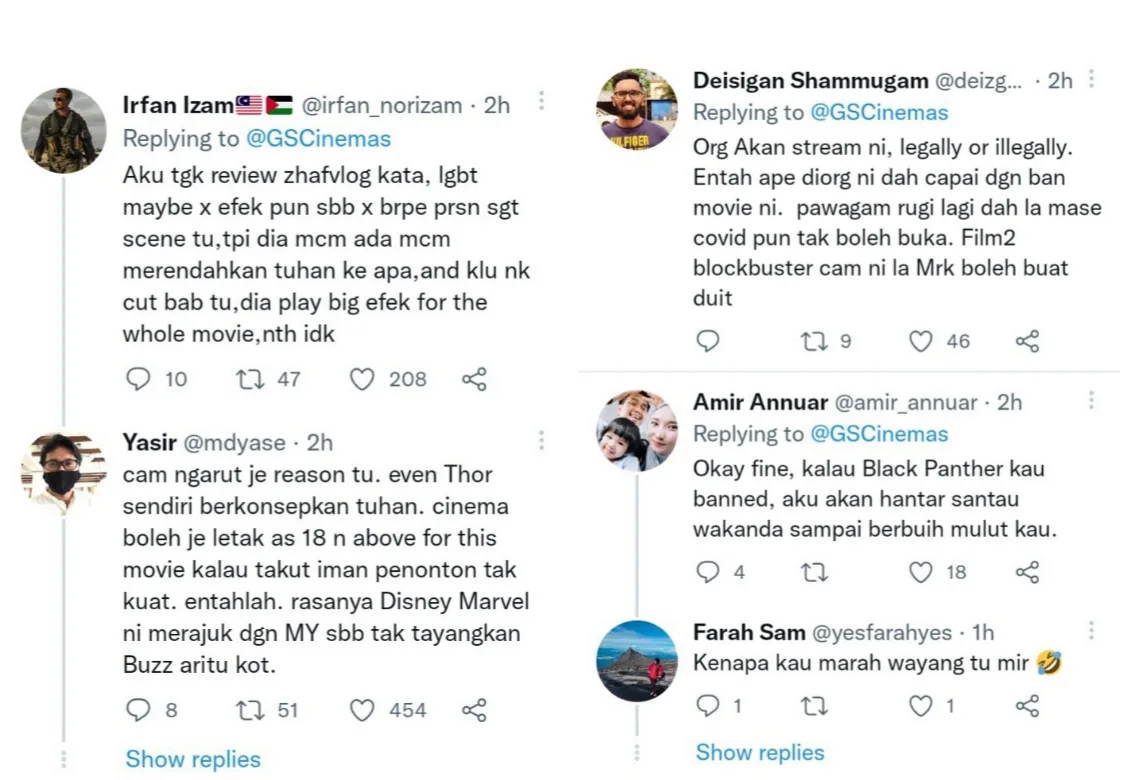Share Deisigan Shammugam's tweet
This screenshot has width=1148, height=780.
(1027, 341)
